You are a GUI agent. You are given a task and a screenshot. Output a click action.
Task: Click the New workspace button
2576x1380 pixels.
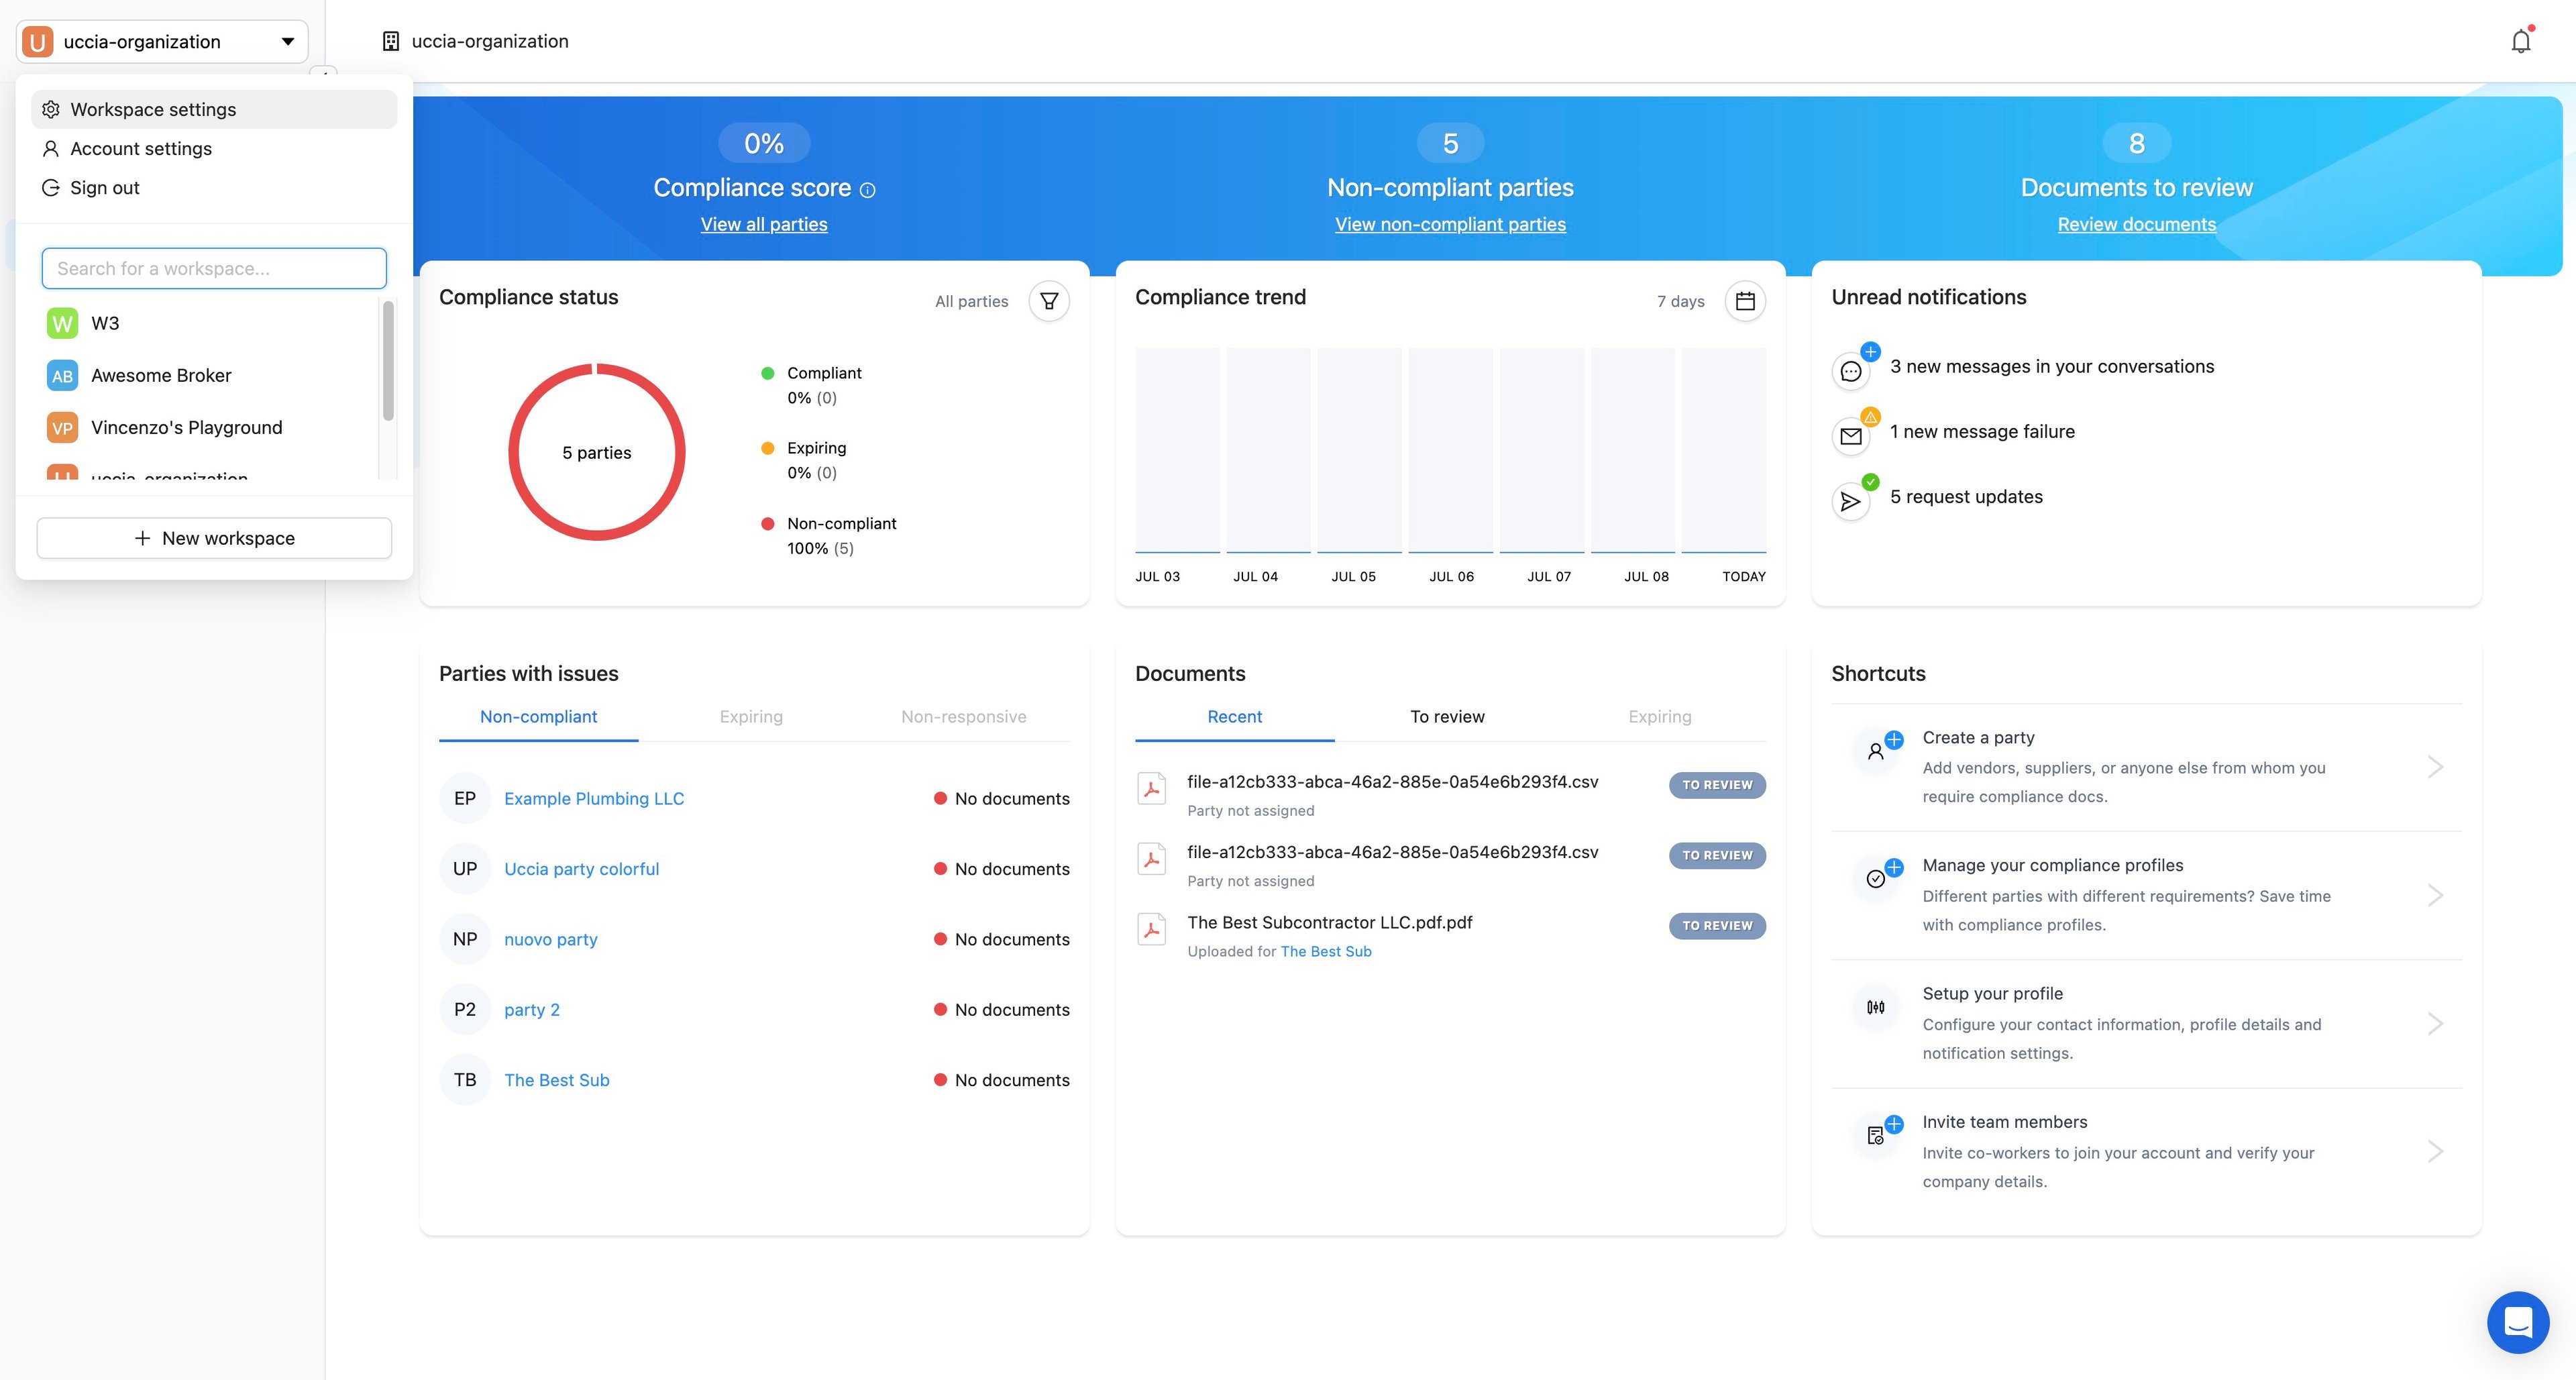point(214,538)
